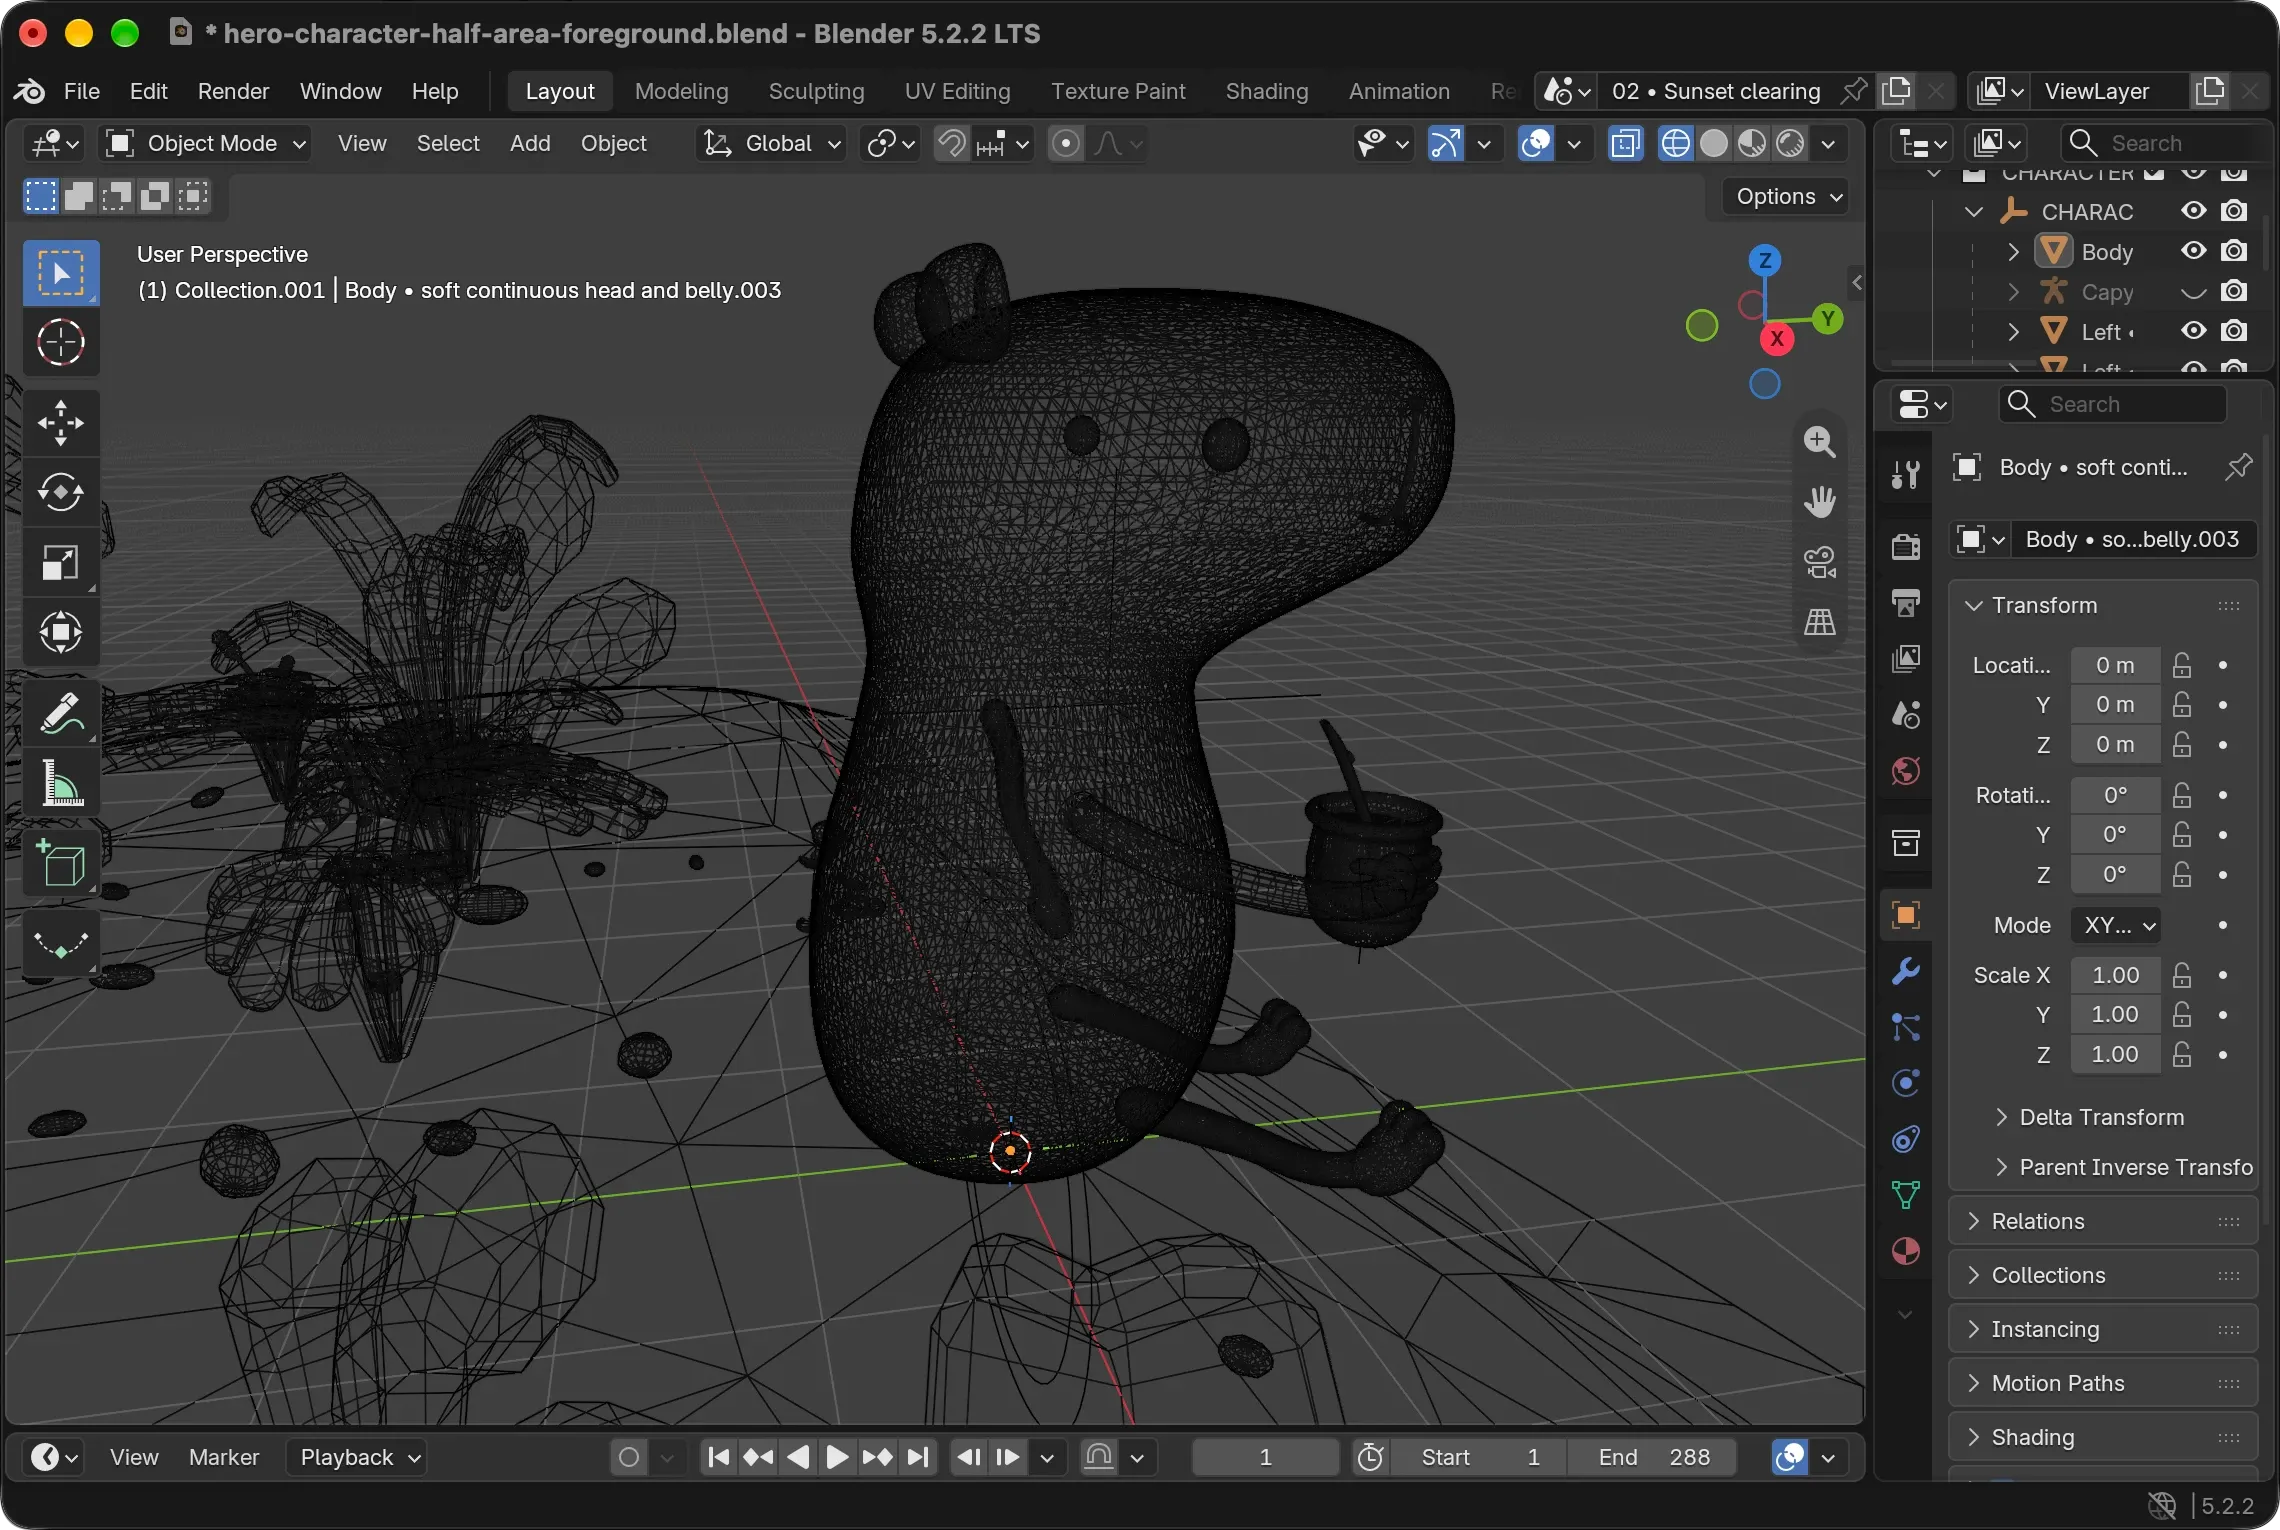The width and height of the screenshot is (2280, 1530).
Task: Toggle X-ray display in viewport header
Action: point(1626,144)
